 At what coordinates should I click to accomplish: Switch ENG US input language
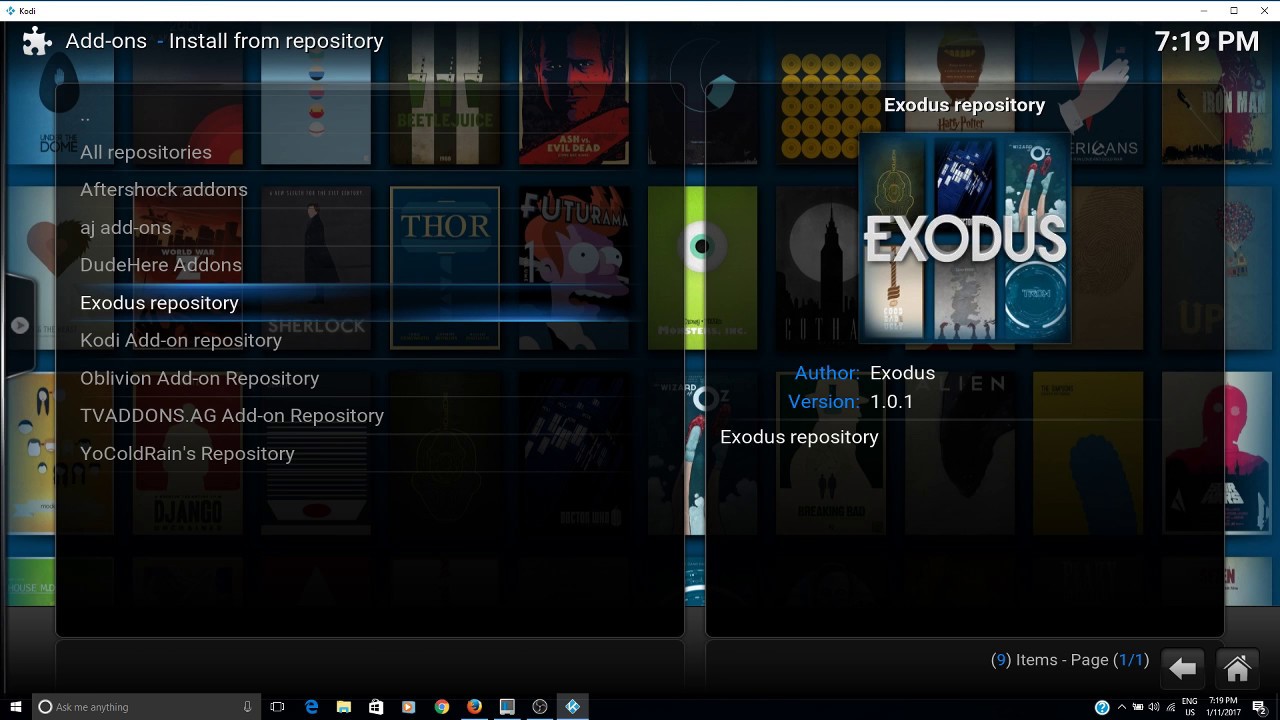pyautogui.click(x=1190, y=707)
